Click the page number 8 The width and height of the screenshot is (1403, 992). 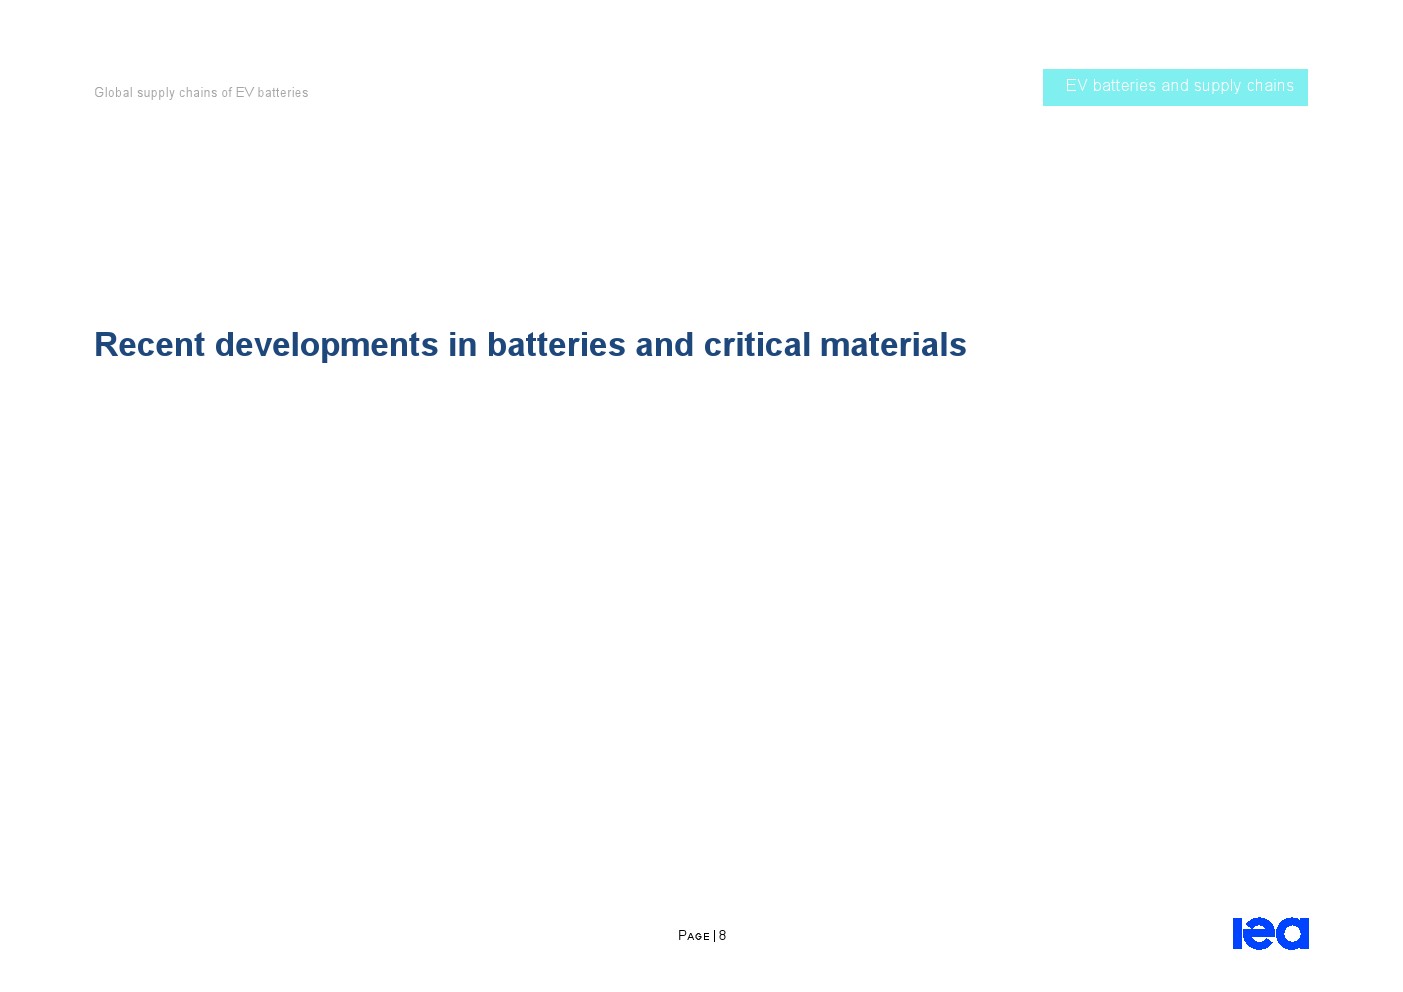[723, 936]
